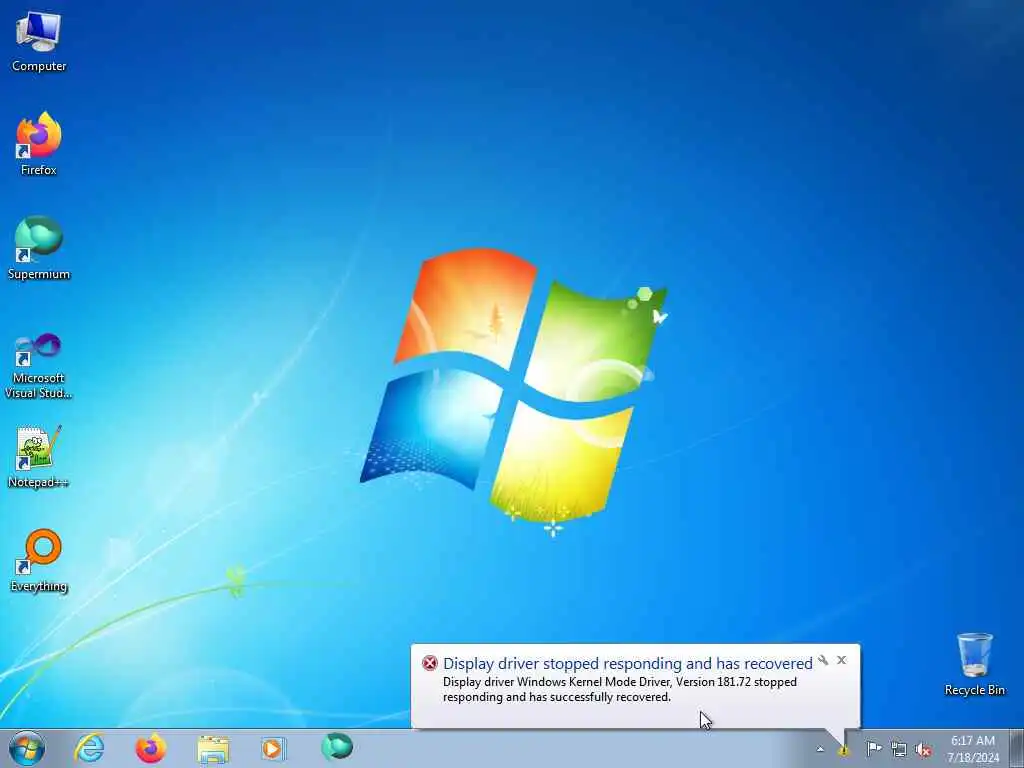Launch Firefox from the taskbar
The height and width of the screenshot is (768, 1024).
tap(150, 748)
